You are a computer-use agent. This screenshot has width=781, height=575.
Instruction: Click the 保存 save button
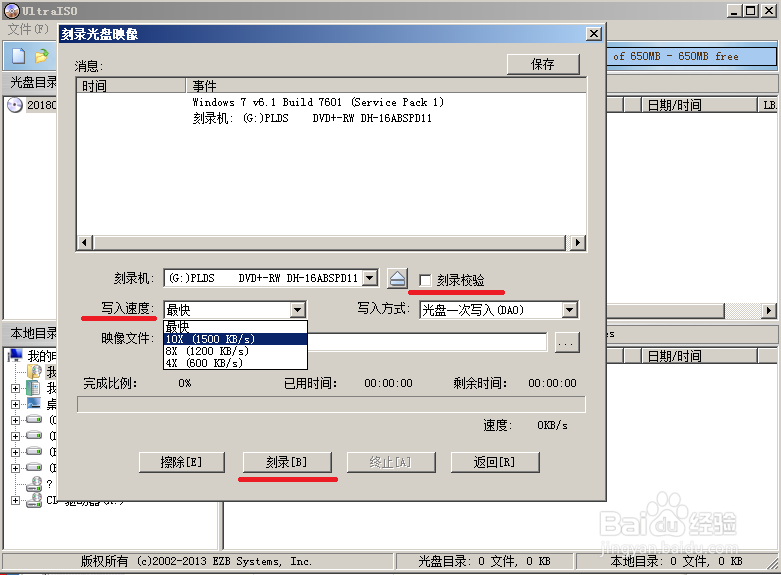pyautogui.click(x=543, y=64)
